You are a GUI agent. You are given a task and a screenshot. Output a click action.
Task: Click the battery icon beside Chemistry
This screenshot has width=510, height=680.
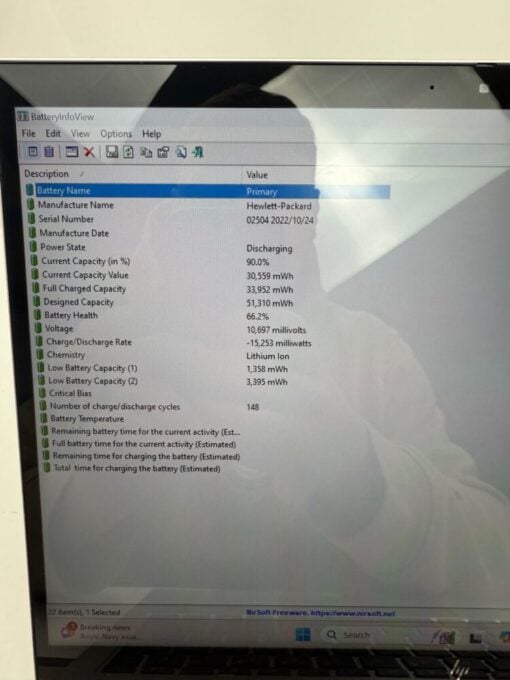point(40,354)
